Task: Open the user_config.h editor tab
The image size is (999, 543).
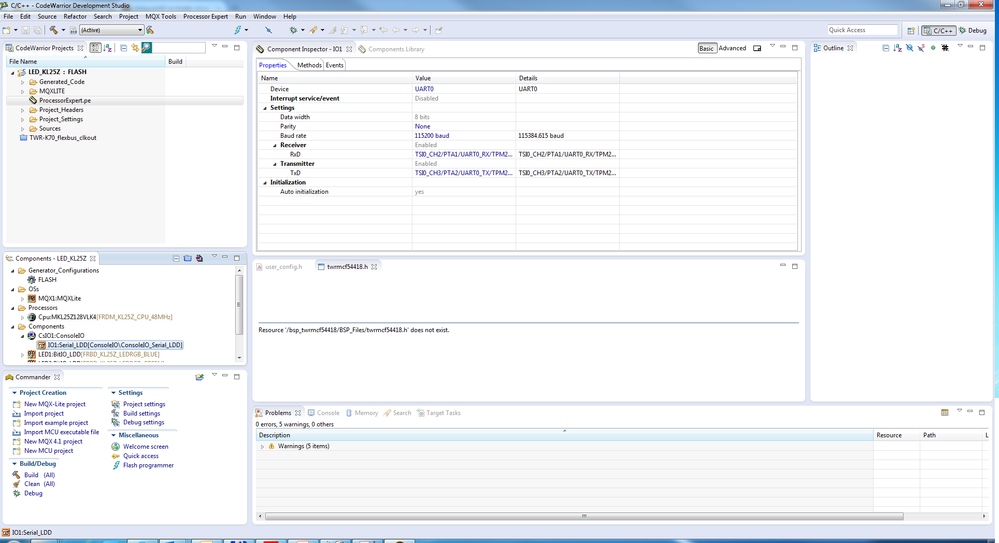Action: tap(279, 267)
